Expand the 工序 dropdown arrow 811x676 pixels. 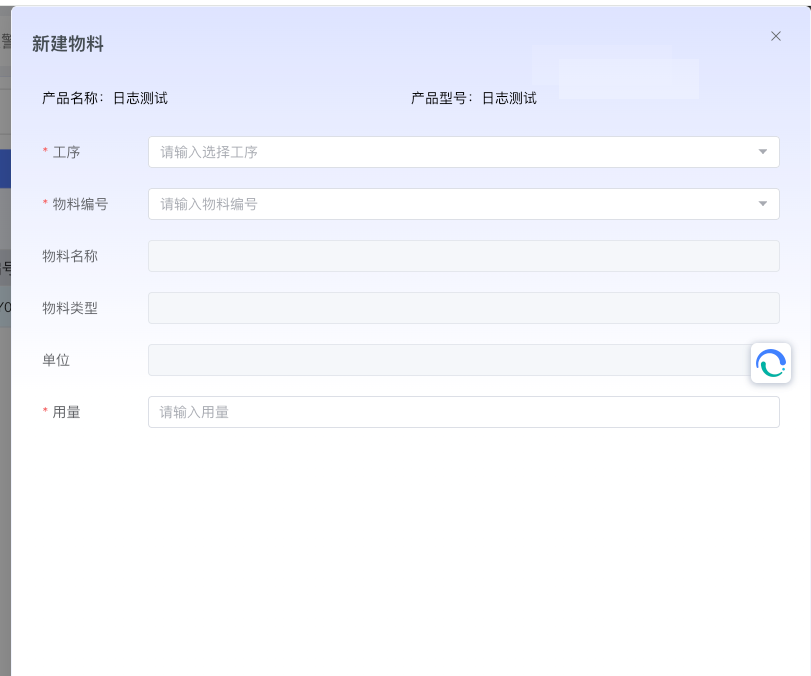(x=762, y=152)
